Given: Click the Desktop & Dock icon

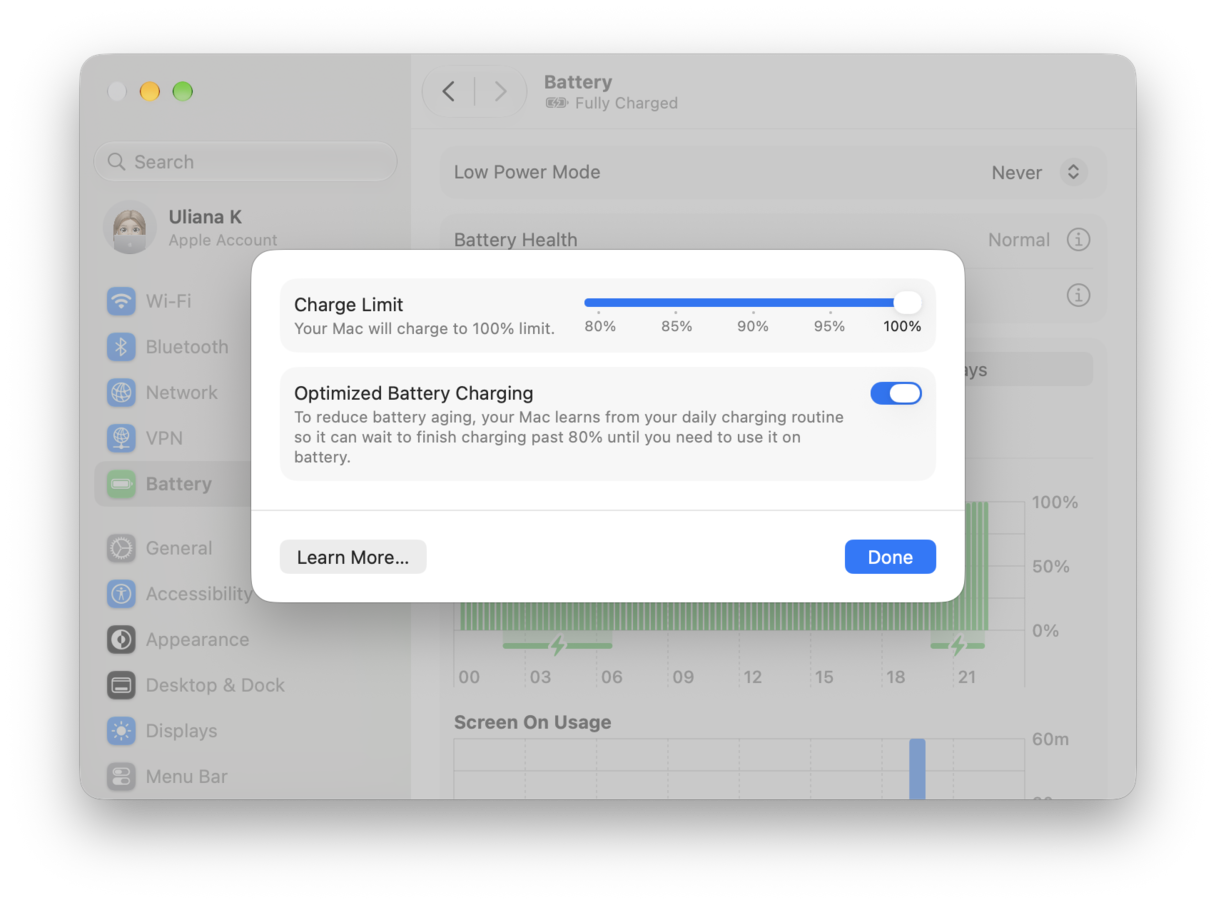Looking at the screenshot, I should 121,685.
